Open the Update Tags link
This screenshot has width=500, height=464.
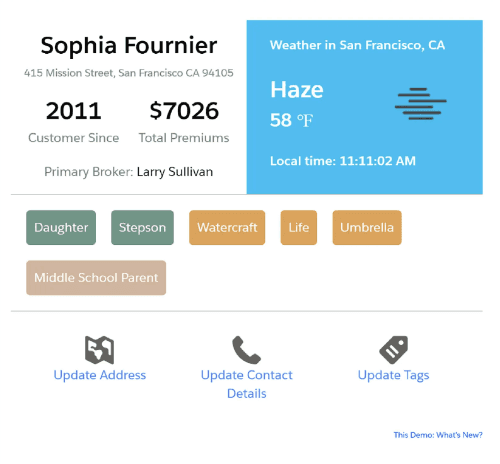point(393,375)
